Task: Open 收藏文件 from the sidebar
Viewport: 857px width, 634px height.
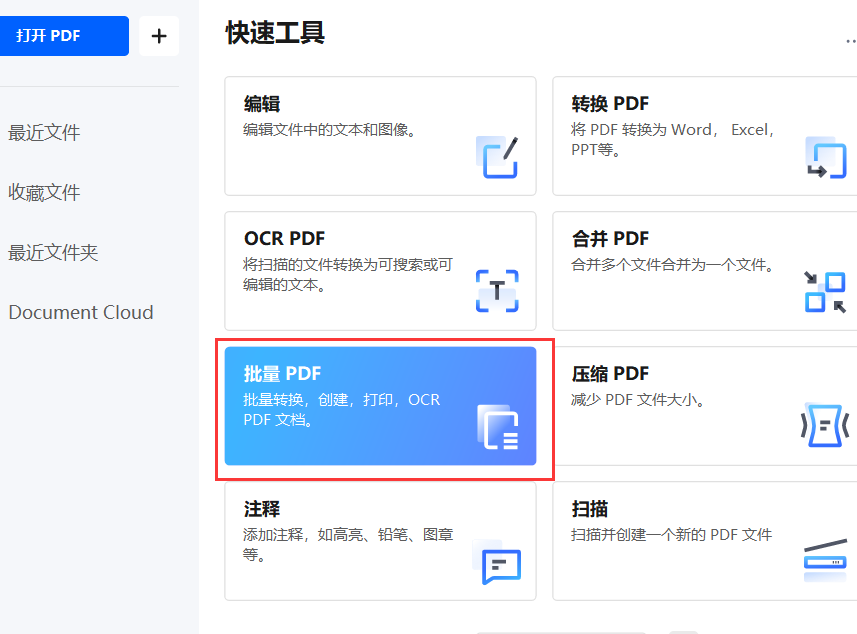Action: pyautogui.click(x=44, y=192)
